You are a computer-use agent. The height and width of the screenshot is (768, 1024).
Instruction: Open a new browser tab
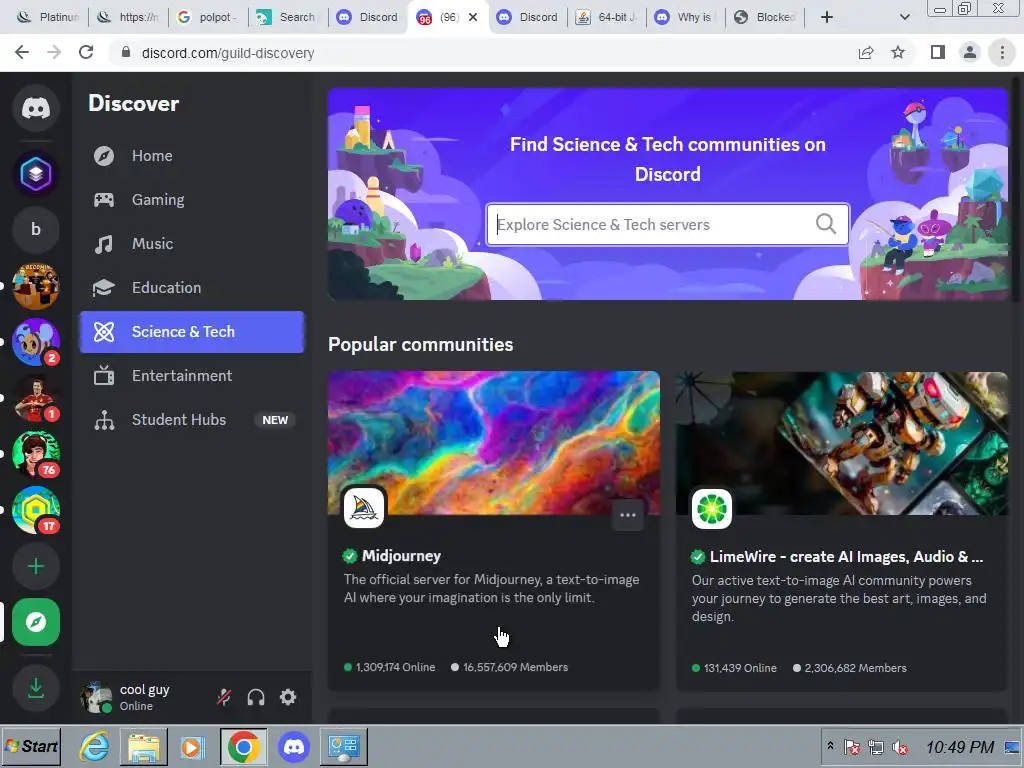[x=827, y=17]
